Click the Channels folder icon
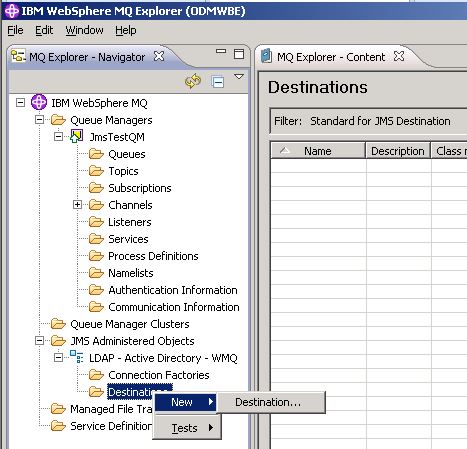Image resolution: width=467 pixels, height=449 pixels. tap(96, 205)
